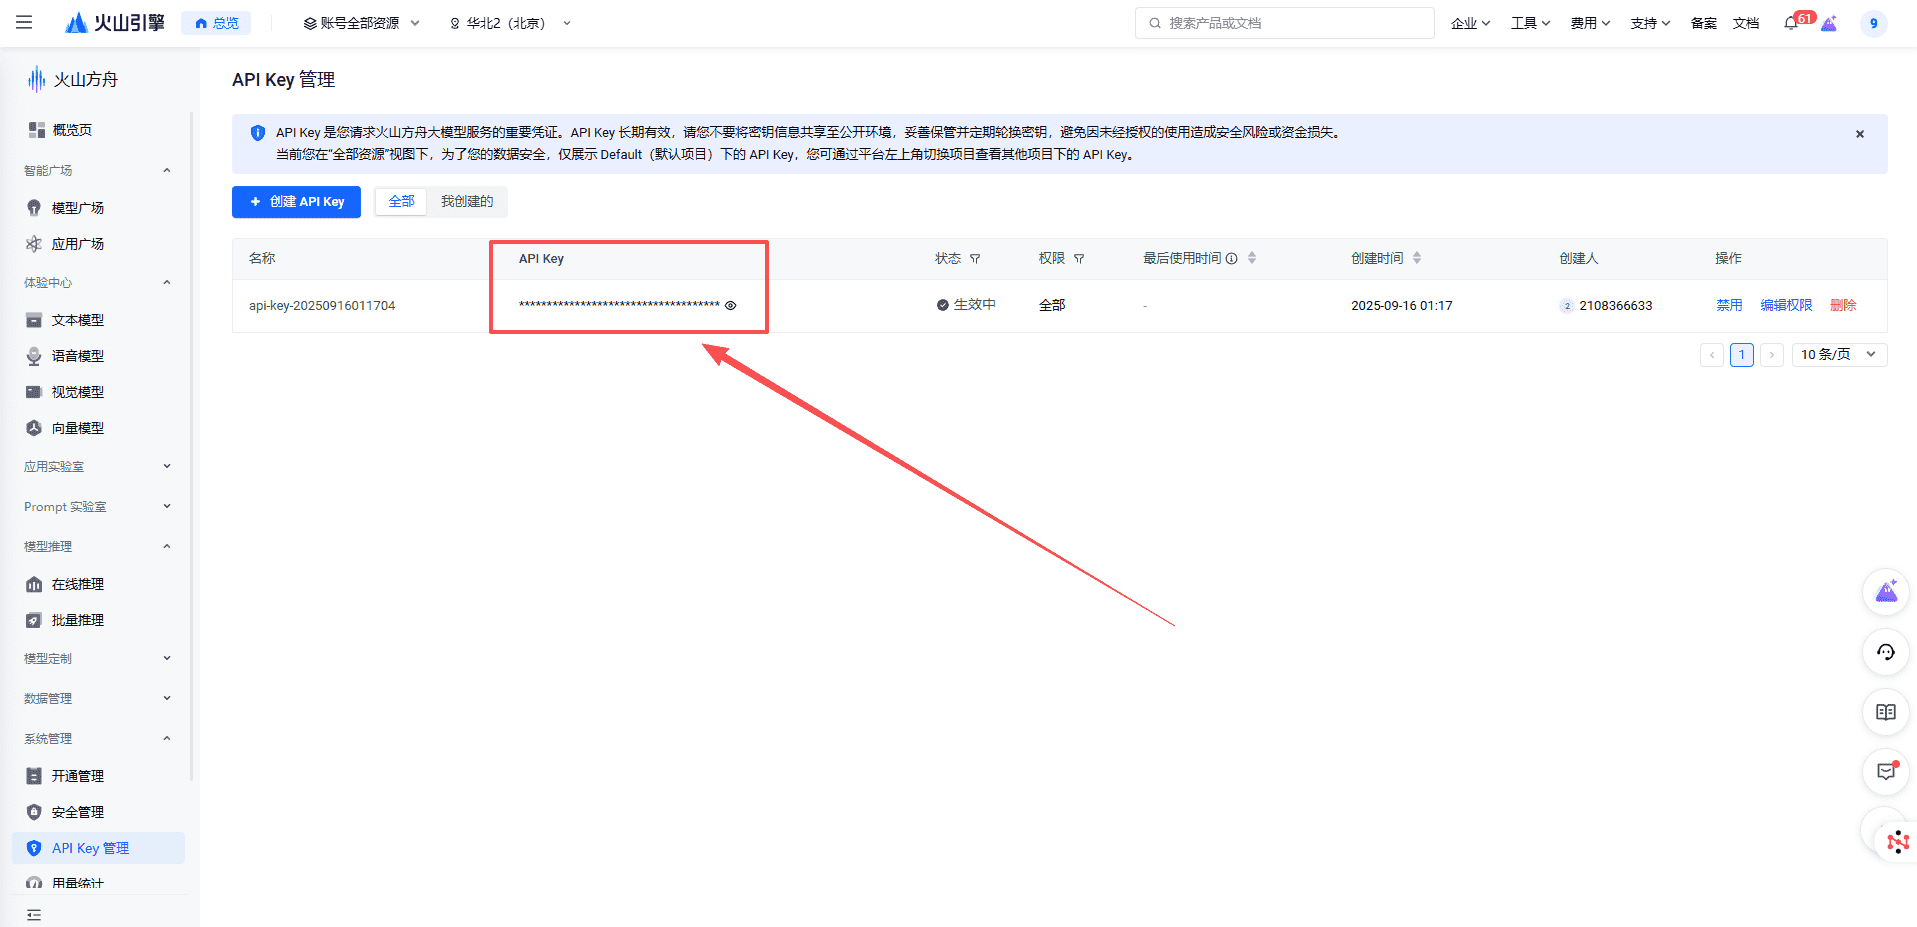Collapse the sidebar with bottom icon

[x=34, y=914]
